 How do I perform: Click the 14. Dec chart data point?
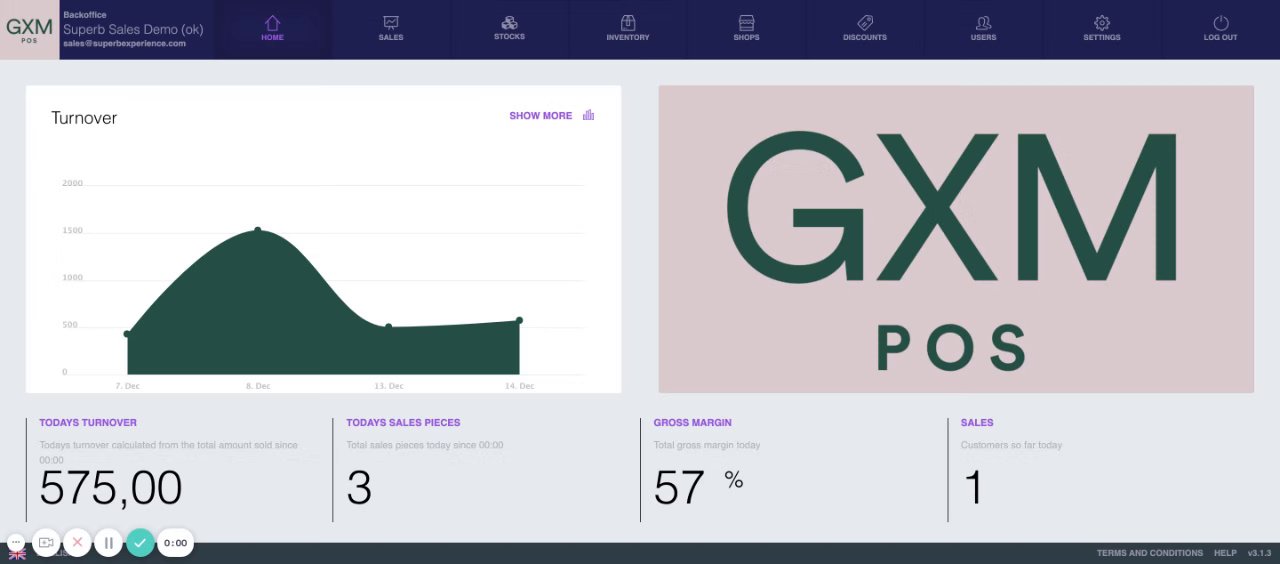[519, 320]
